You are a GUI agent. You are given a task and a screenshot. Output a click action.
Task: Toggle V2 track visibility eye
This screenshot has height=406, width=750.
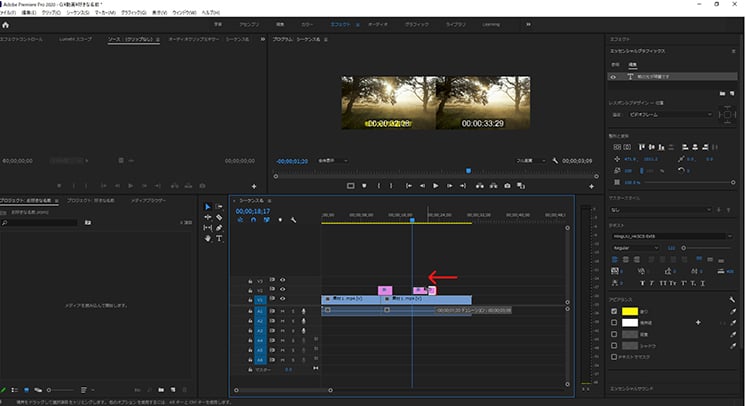[282, 289]
